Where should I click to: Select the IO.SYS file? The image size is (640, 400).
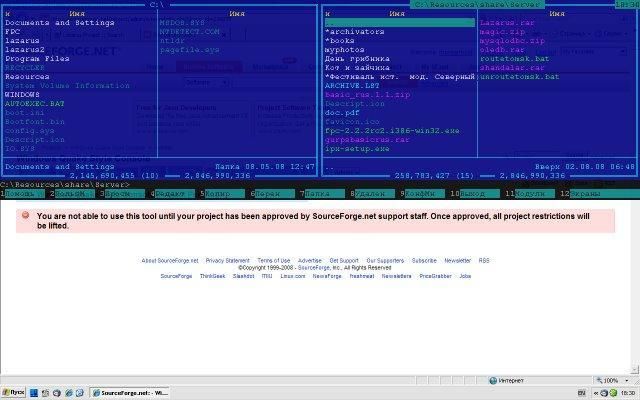click(x=20, y=149)
